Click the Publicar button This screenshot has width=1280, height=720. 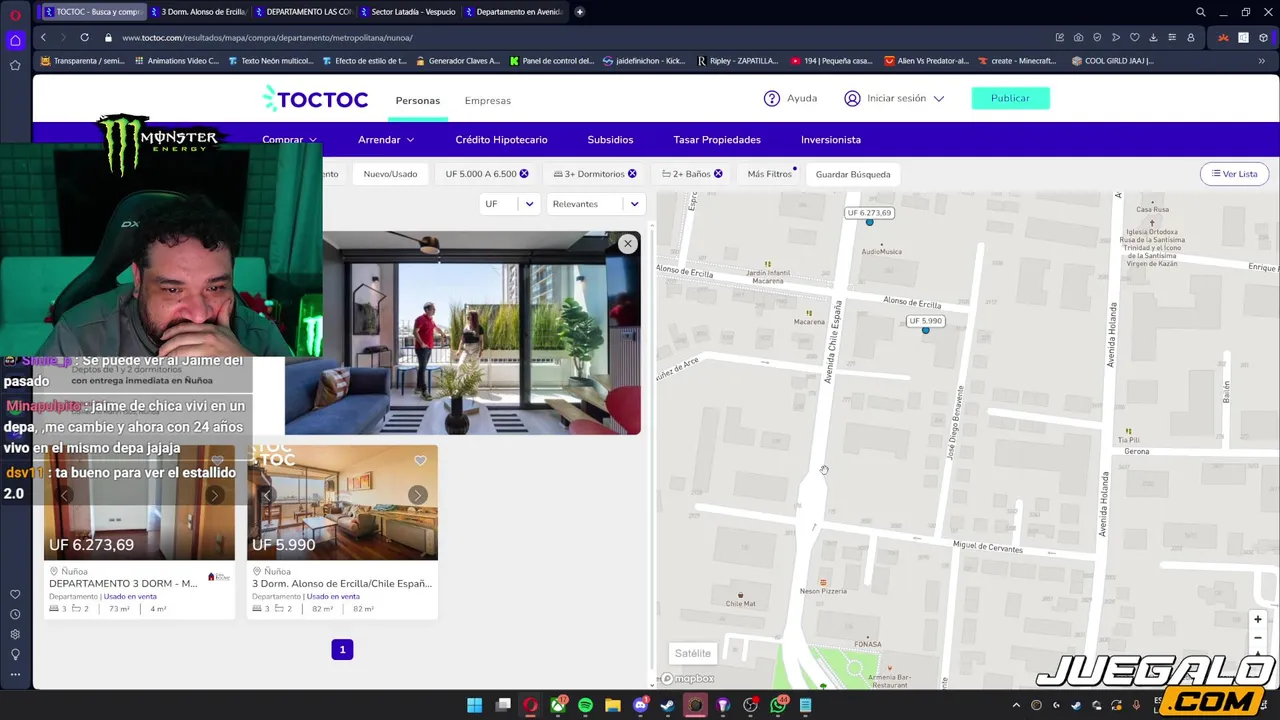[x=1010, y=98]
